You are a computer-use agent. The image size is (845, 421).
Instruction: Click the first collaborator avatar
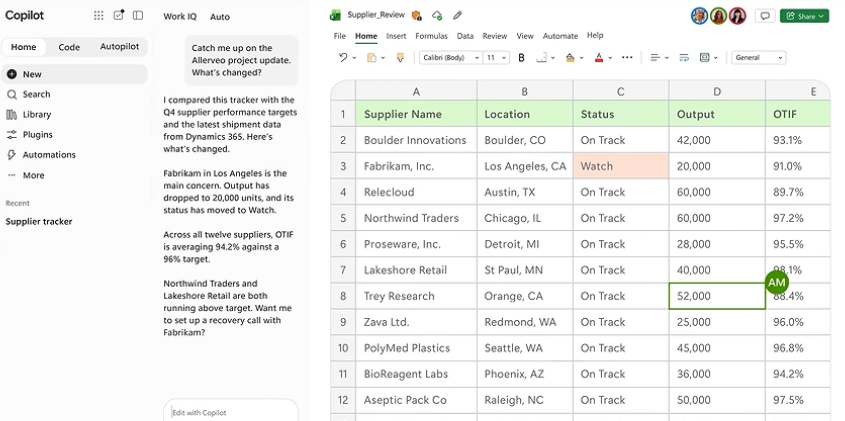pyautogui.click(x=699, y=16)
